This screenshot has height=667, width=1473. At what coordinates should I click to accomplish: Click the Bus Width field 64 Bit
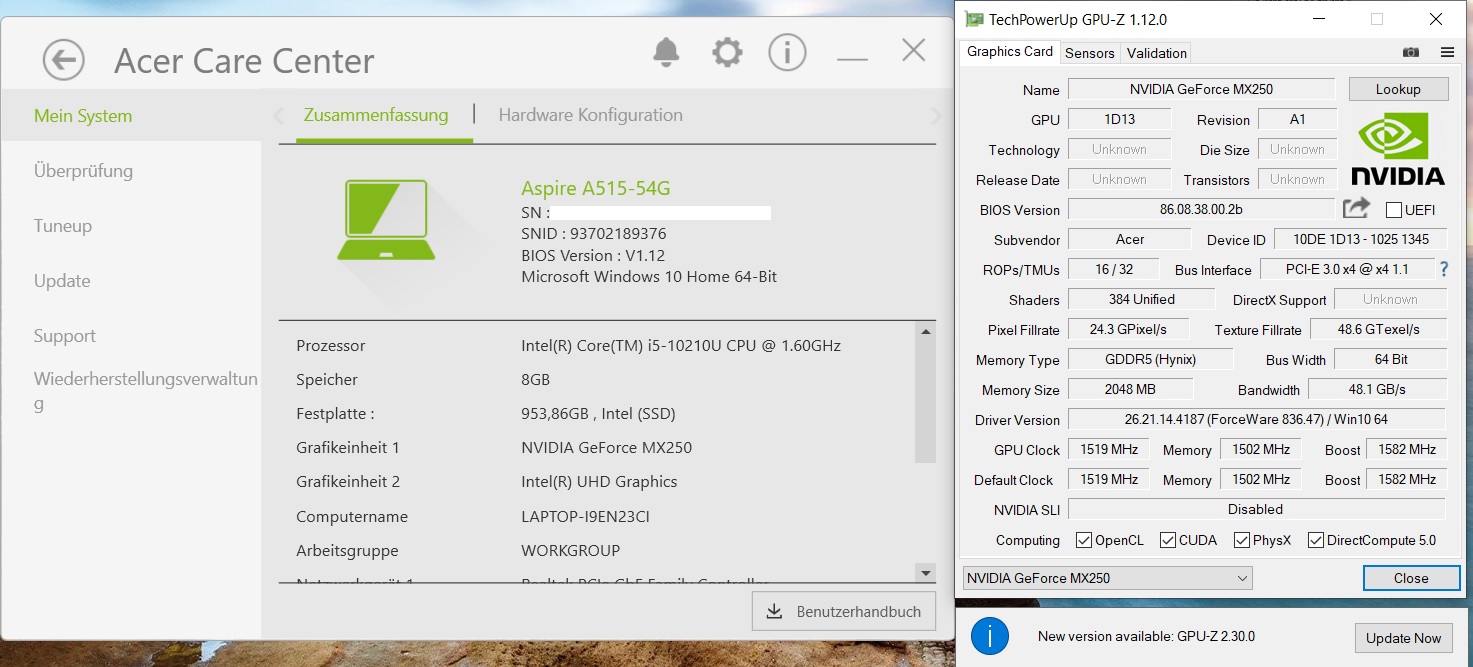(x=1390, y=359)
